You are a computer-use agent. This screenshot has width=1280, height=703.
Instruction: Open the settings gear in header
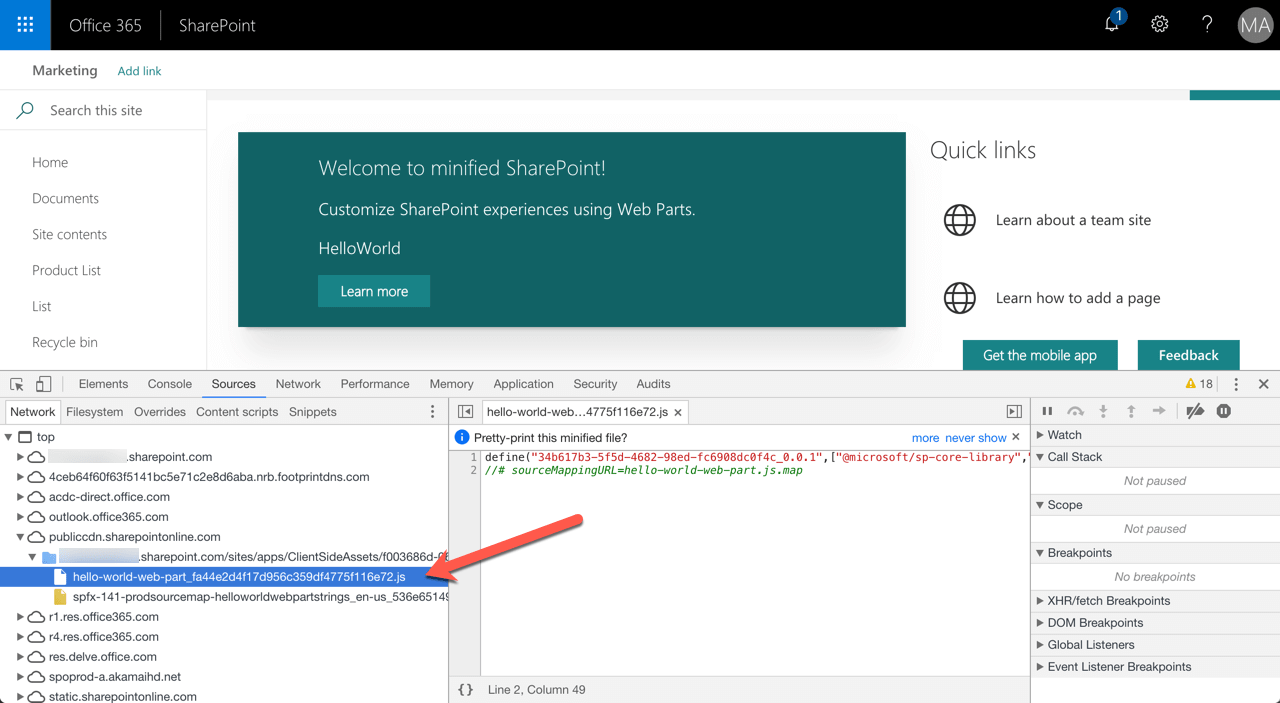[x=1159, y=24]
